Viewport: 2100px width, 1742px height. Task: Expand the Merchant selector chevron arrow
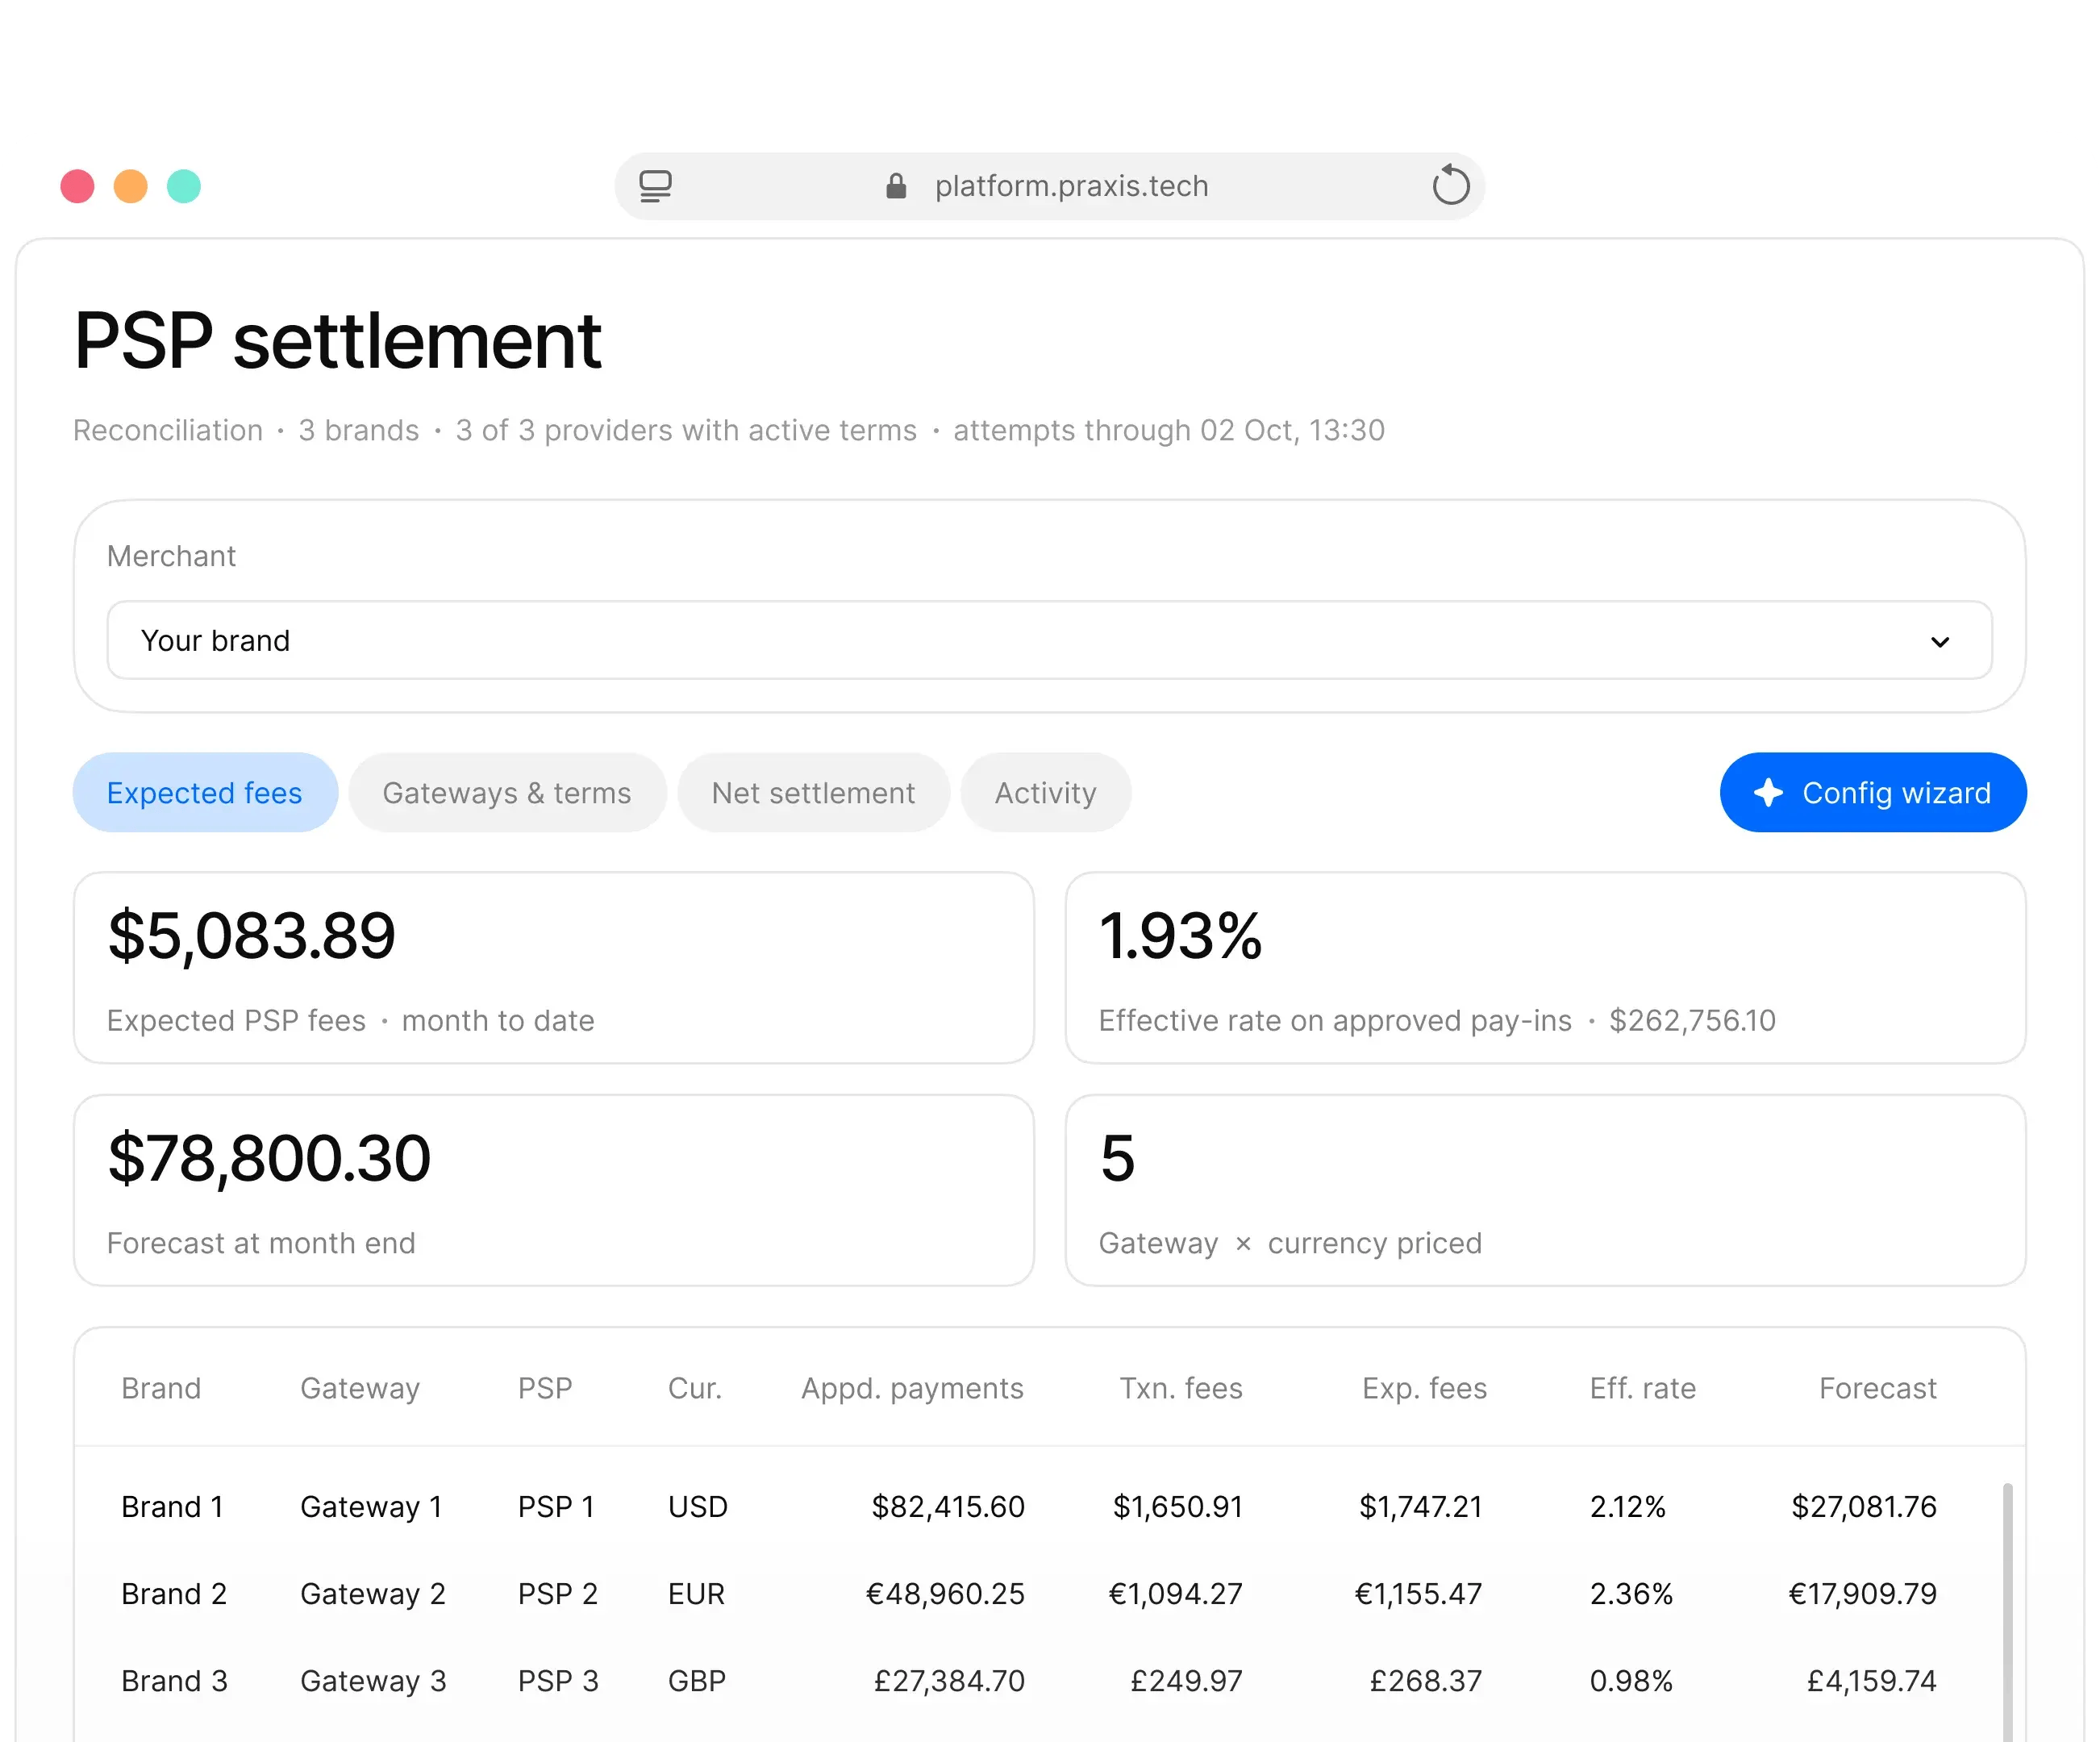coord(1939,642)
